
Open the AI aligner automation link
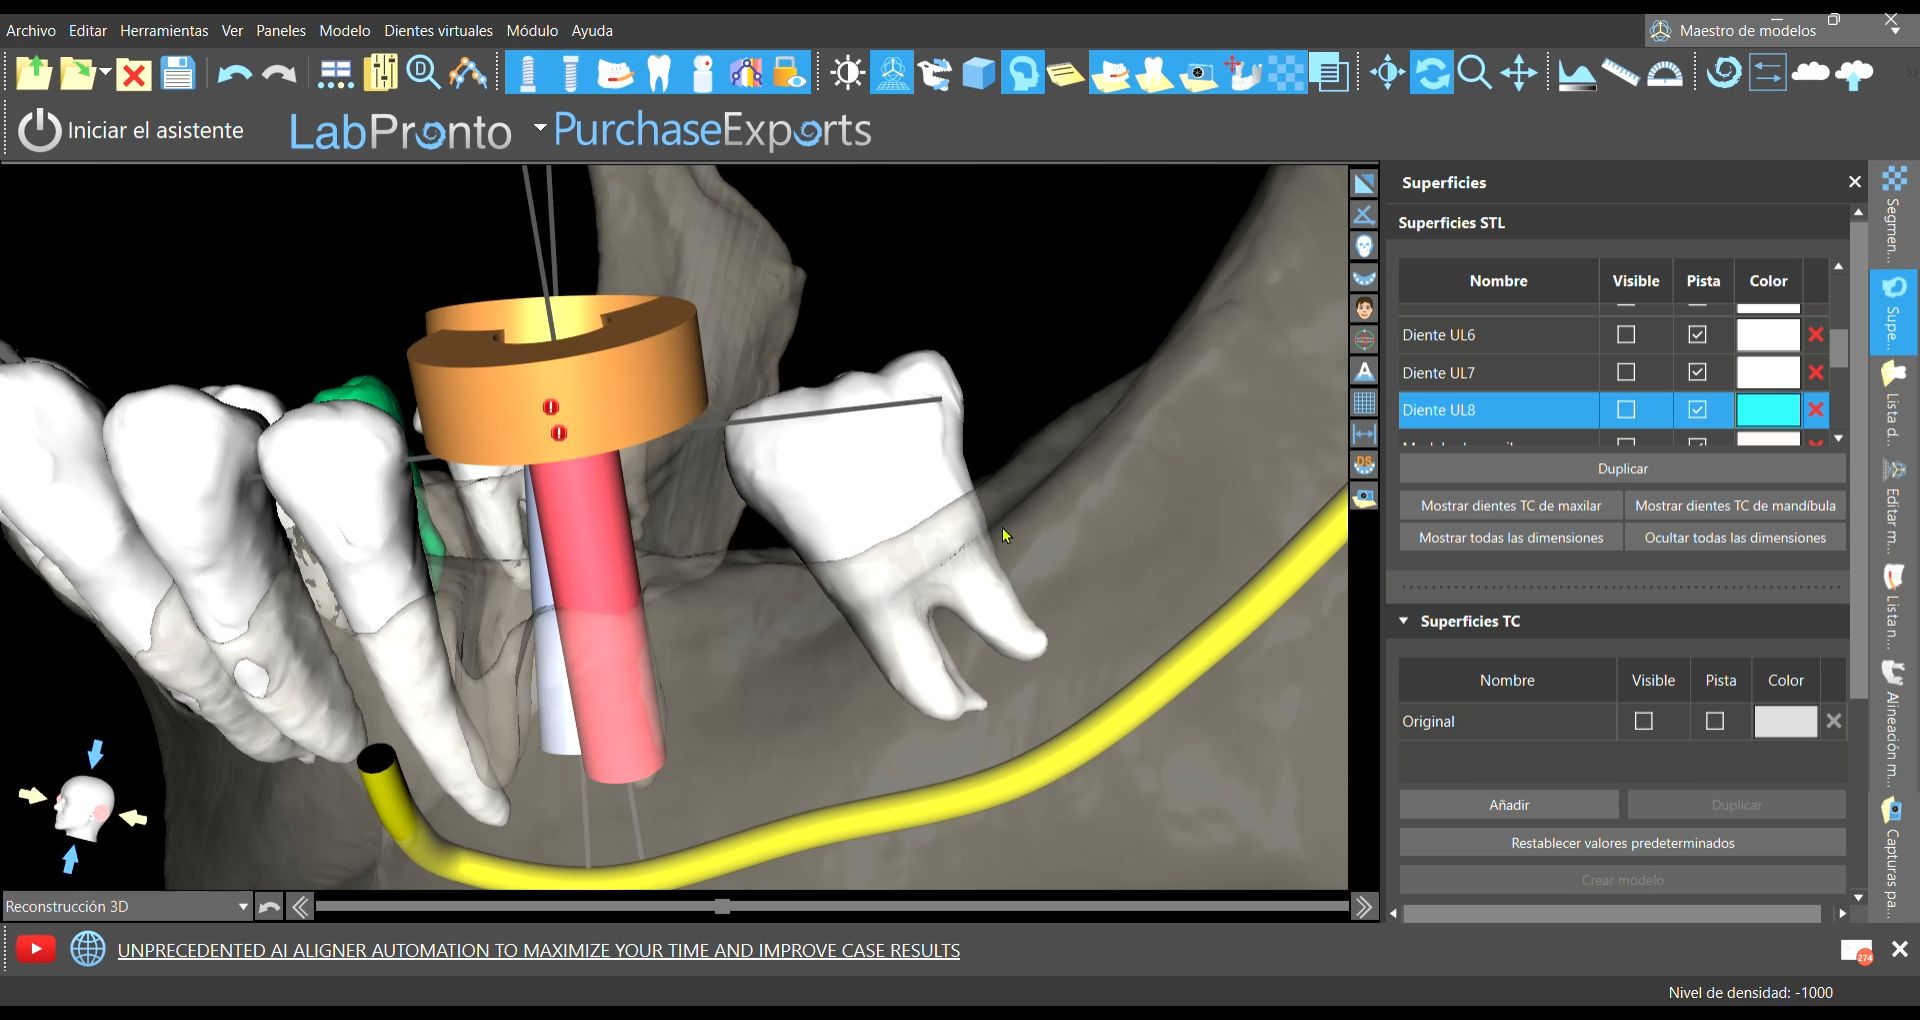point(539,950)
